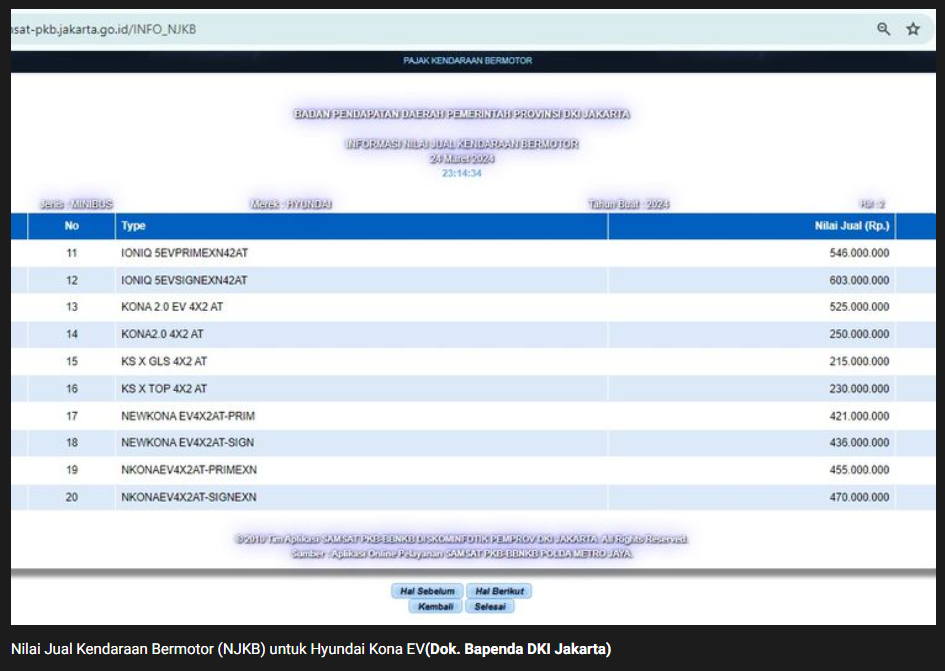945x671 pixels.
Task: Click the date 24 Maret 2024
Action: click(462, 159)
